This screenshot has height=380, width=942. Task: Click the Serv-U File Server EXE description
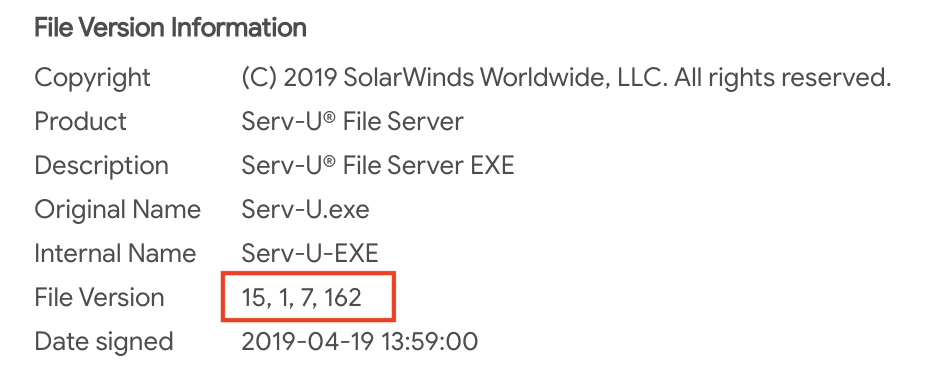(x=378, y=166)
